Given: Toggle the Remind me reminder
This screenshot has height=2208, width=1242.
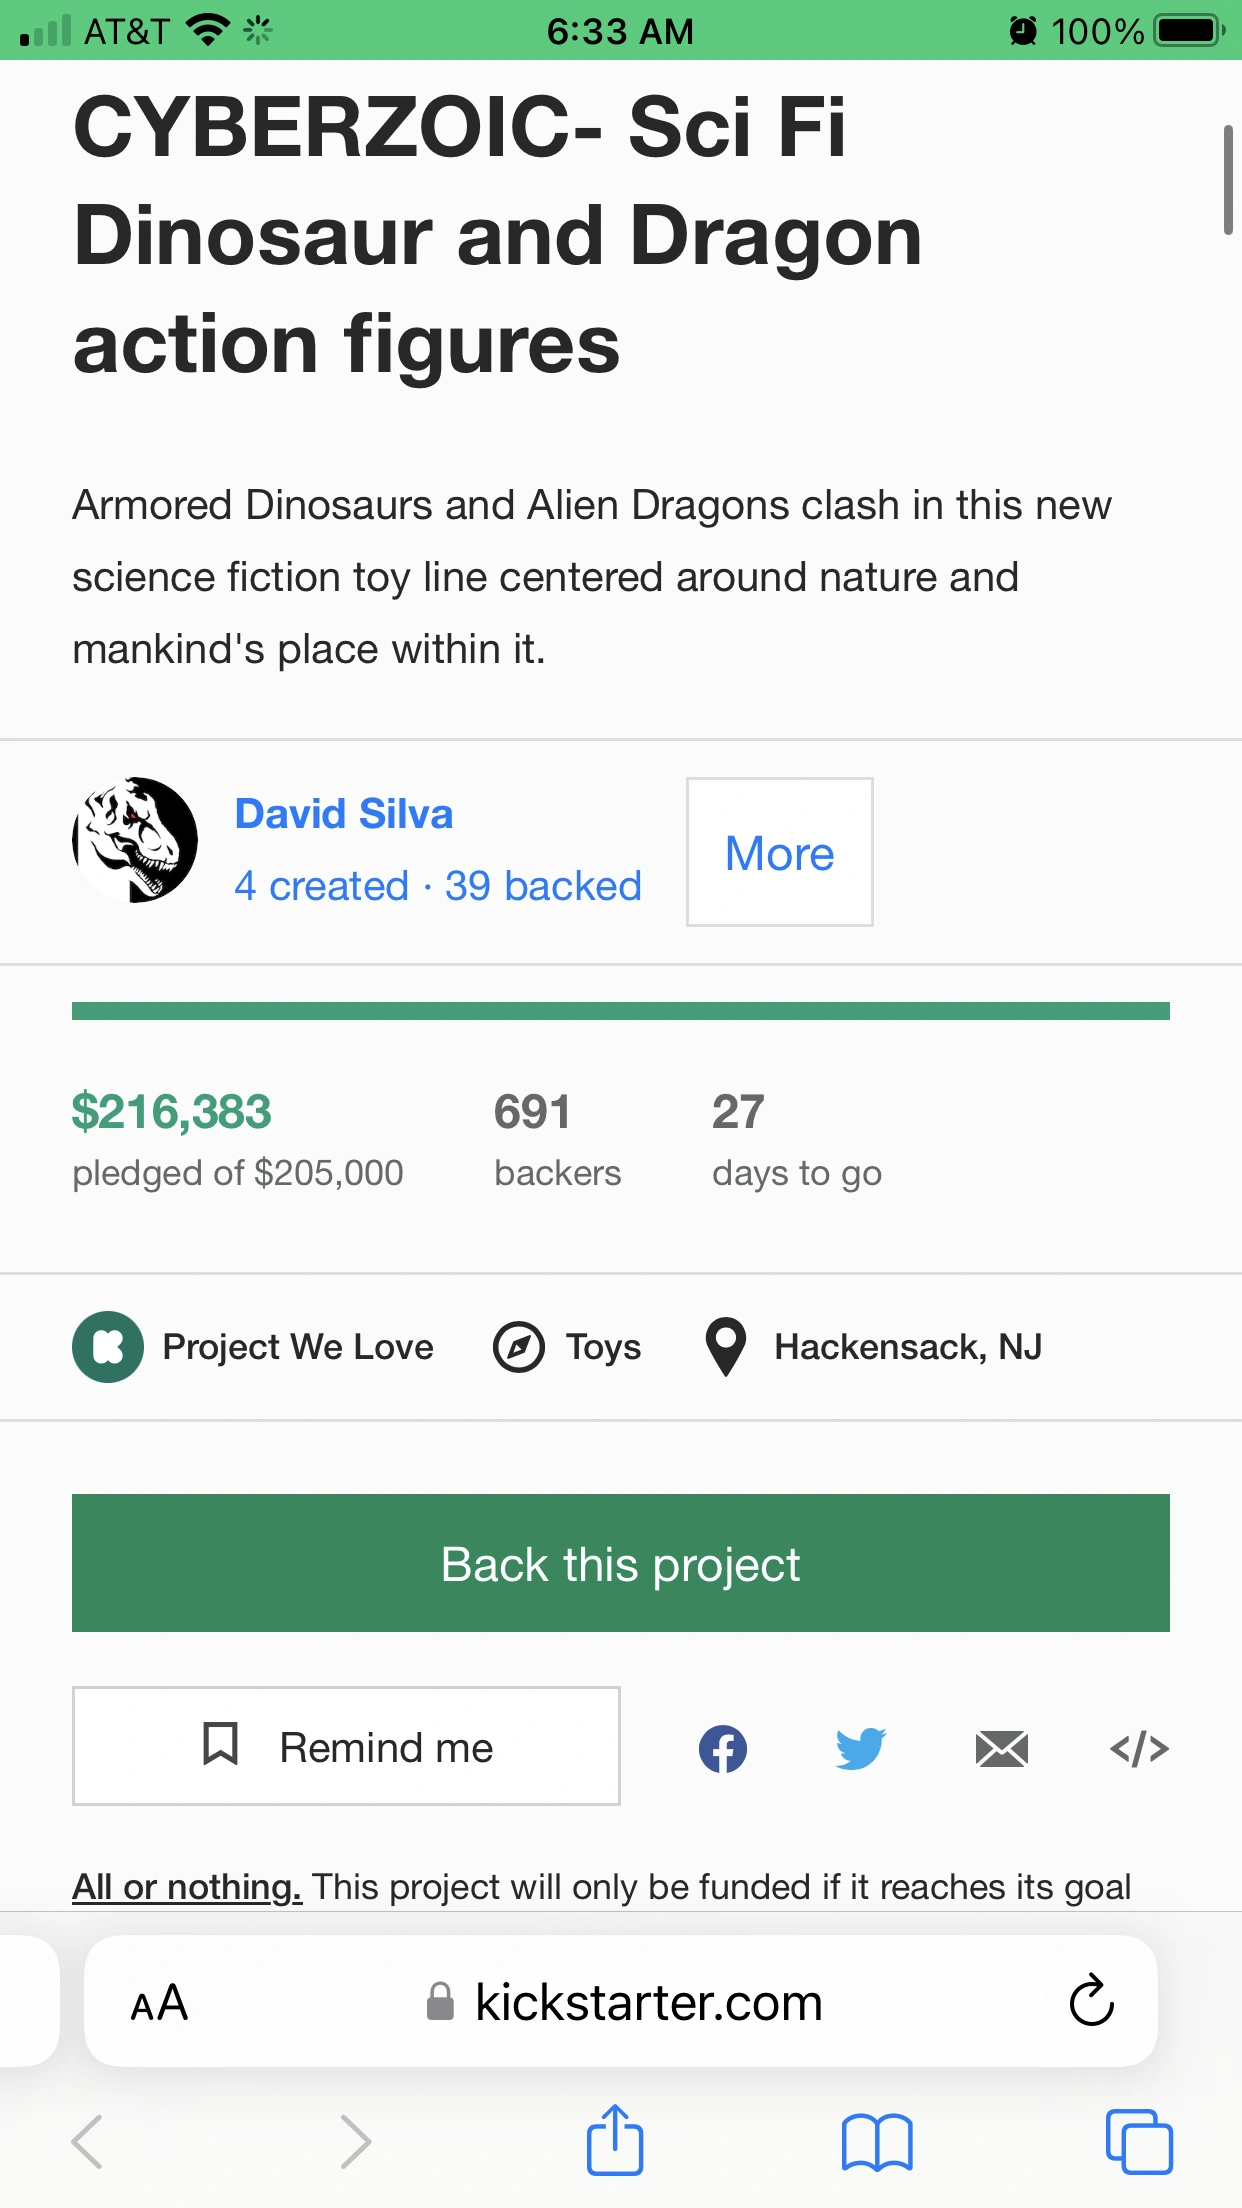Looking at the screenshot, I should coord(346,1747).
